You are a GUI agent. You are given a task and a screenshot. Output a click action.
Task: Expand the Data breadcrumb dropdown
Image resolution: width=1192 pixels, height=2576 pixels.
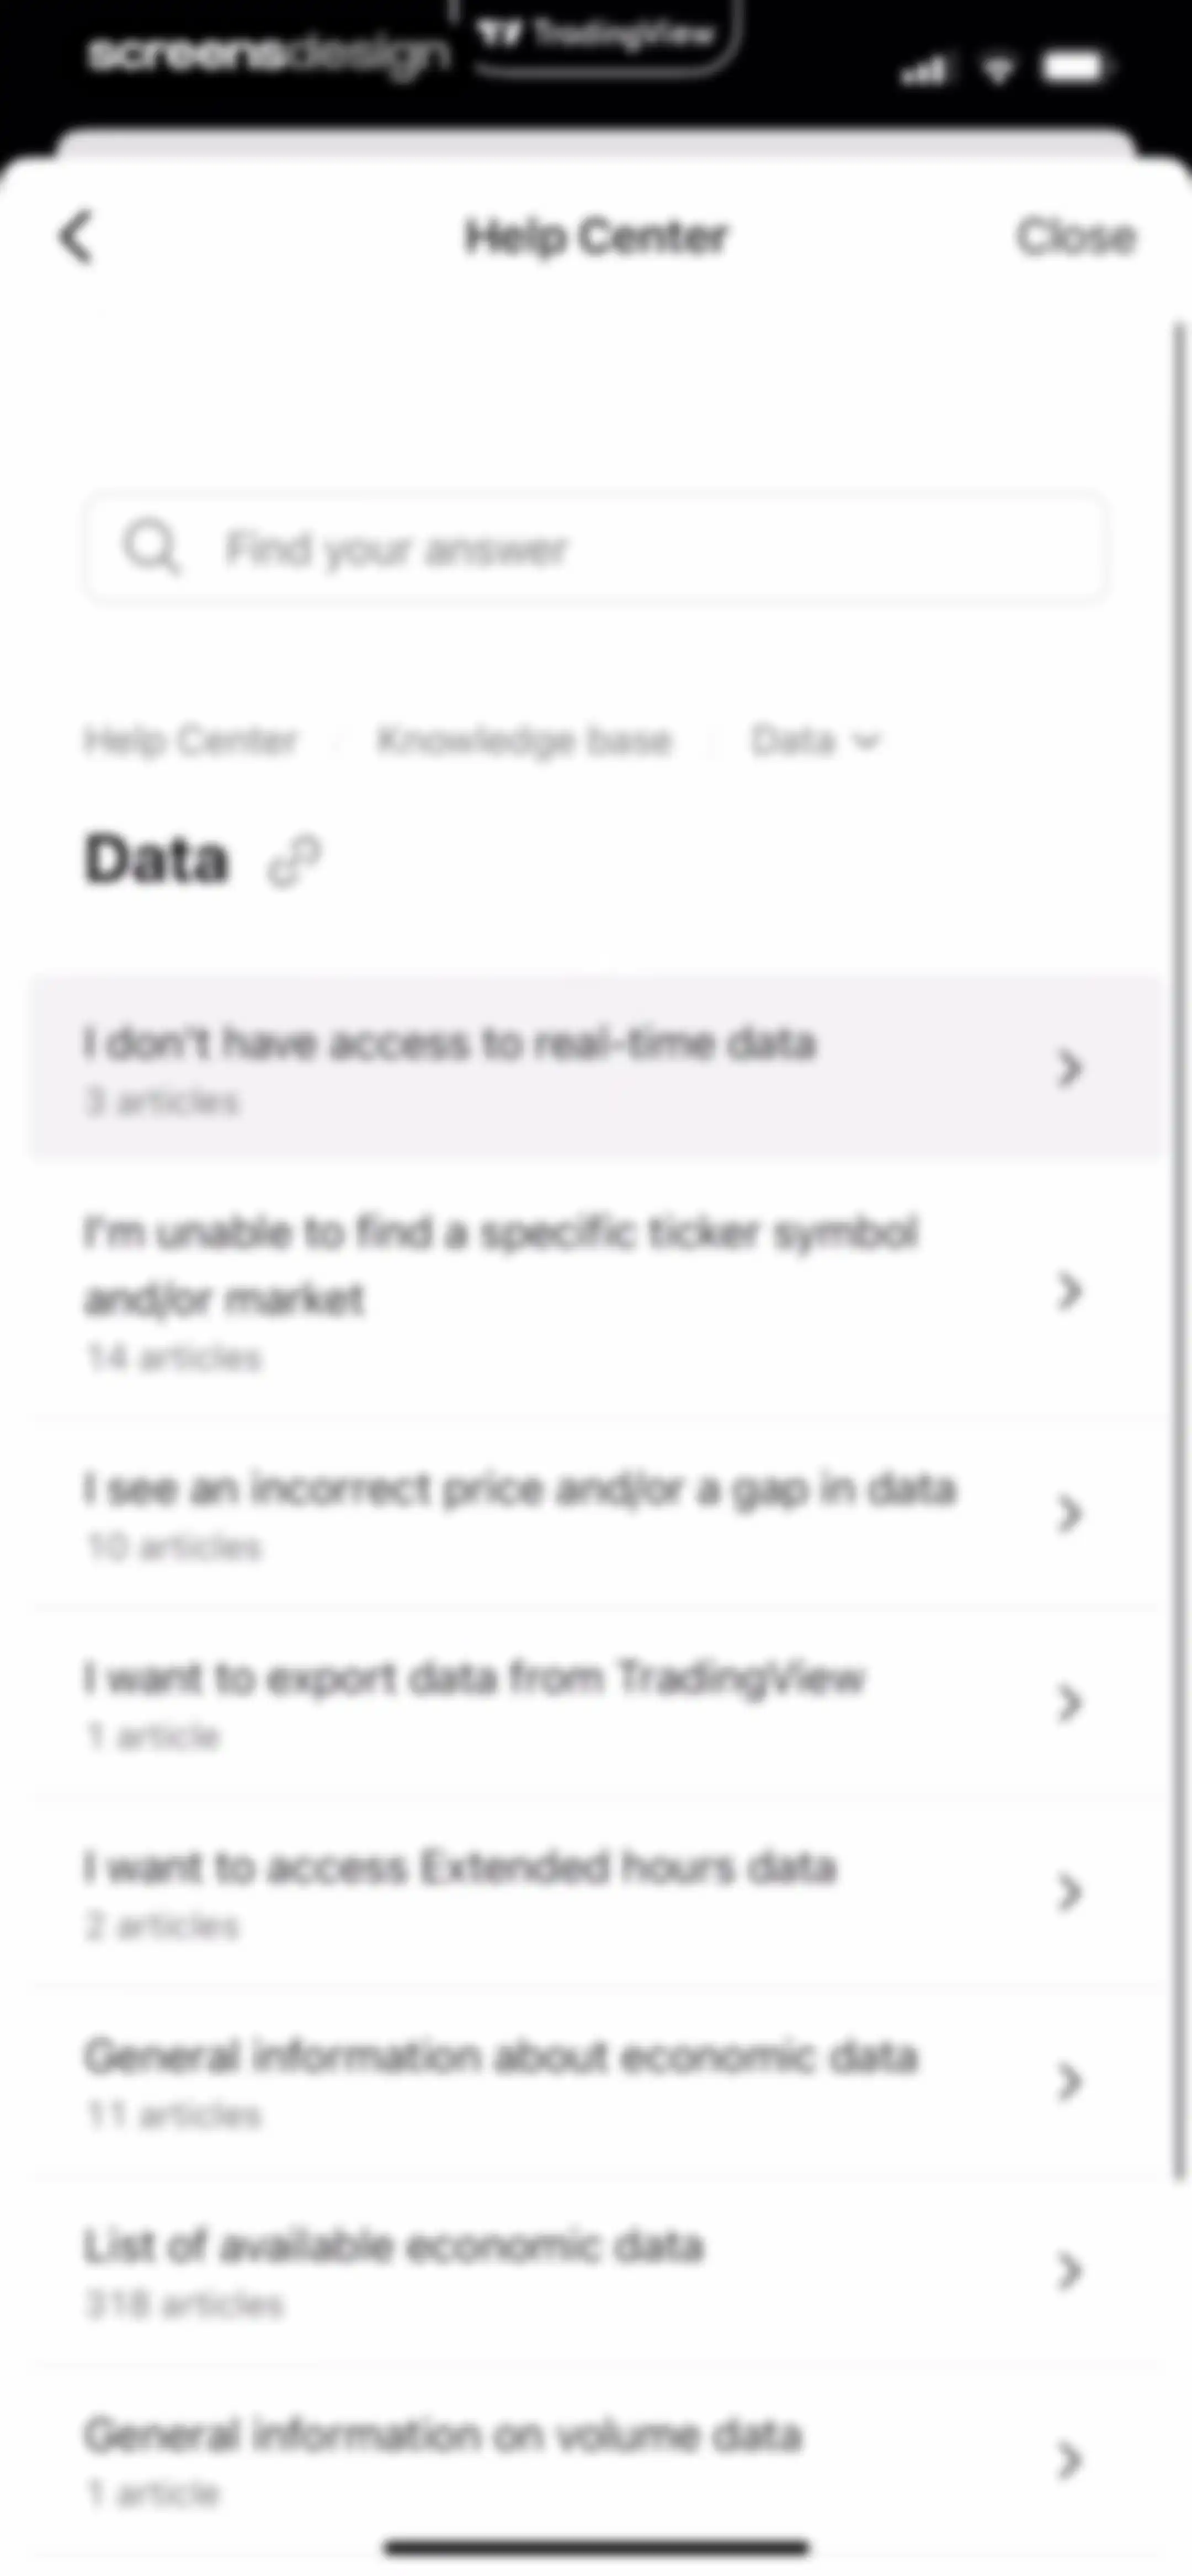point(815,741)
